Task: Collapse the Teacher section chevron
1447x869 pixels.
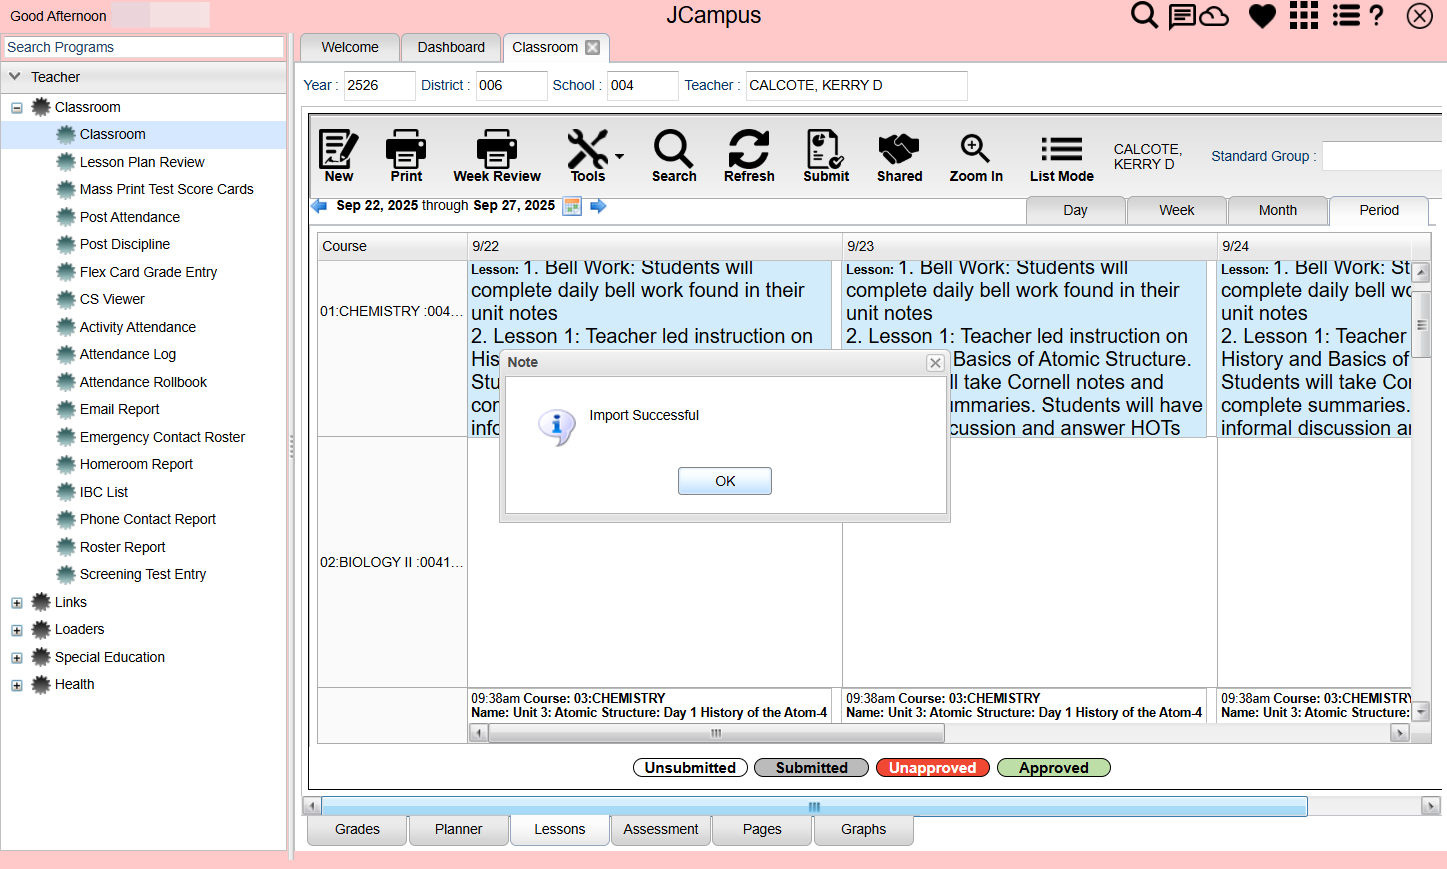Action: tap(15, 76)
